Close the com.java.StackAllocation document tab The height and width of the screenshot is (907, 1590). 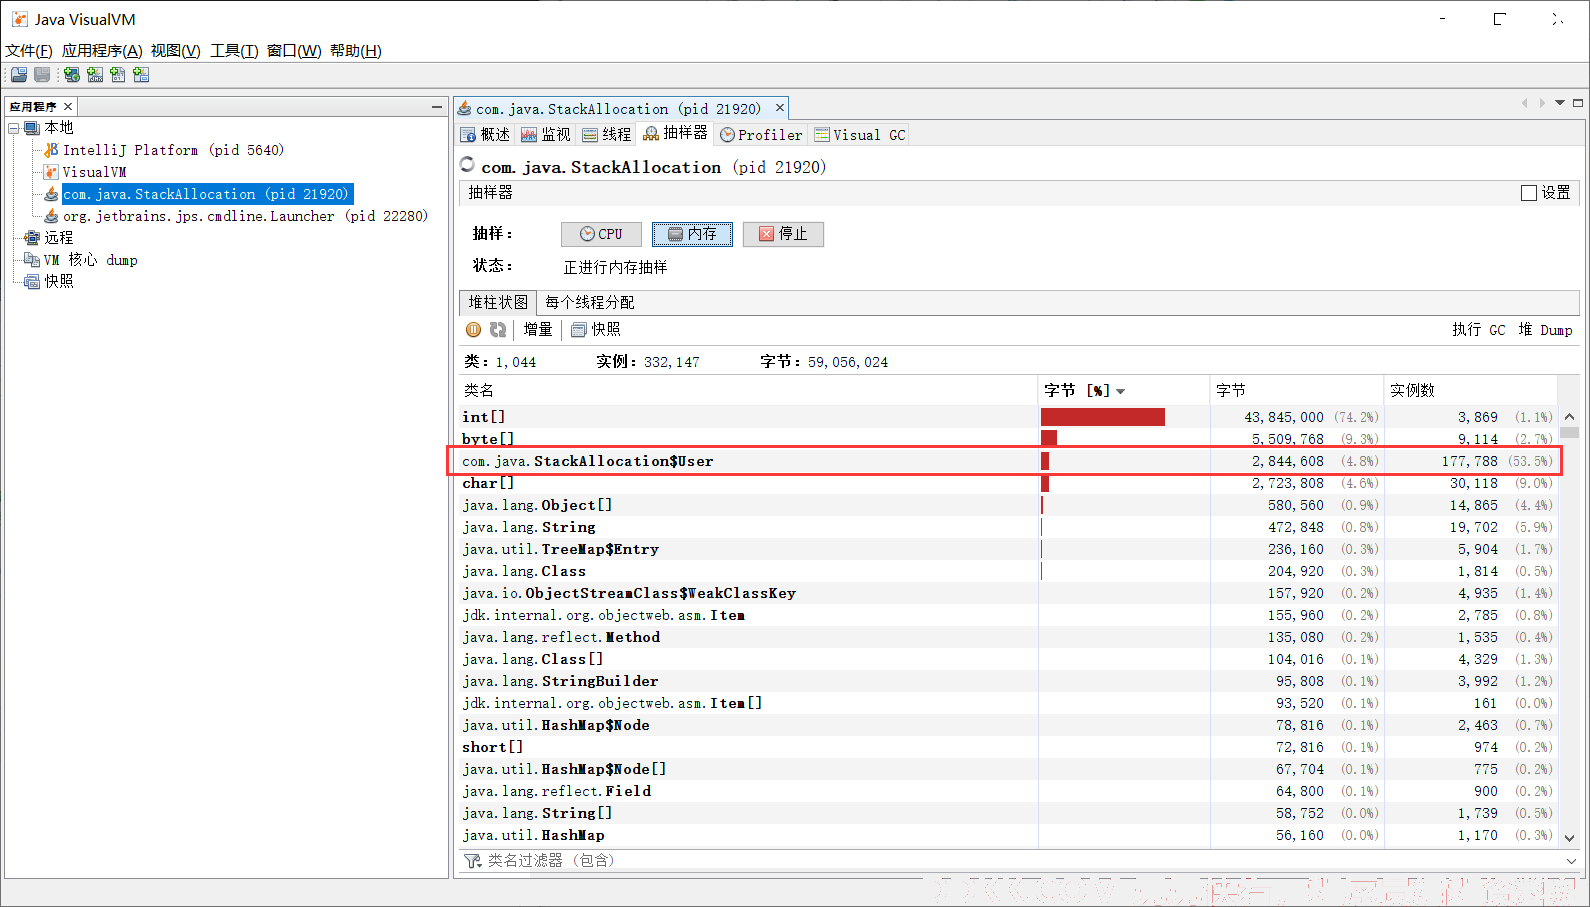click(780, 108)
